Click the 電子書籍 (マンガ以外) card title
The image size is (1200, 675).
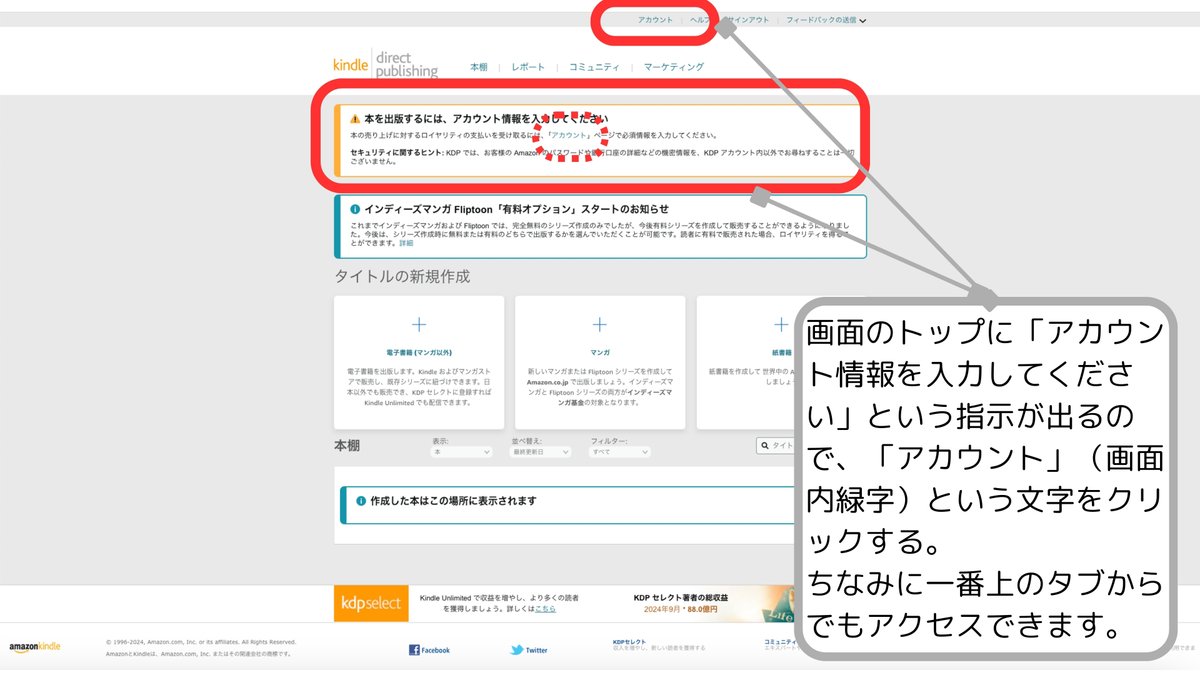click(419, 353)
